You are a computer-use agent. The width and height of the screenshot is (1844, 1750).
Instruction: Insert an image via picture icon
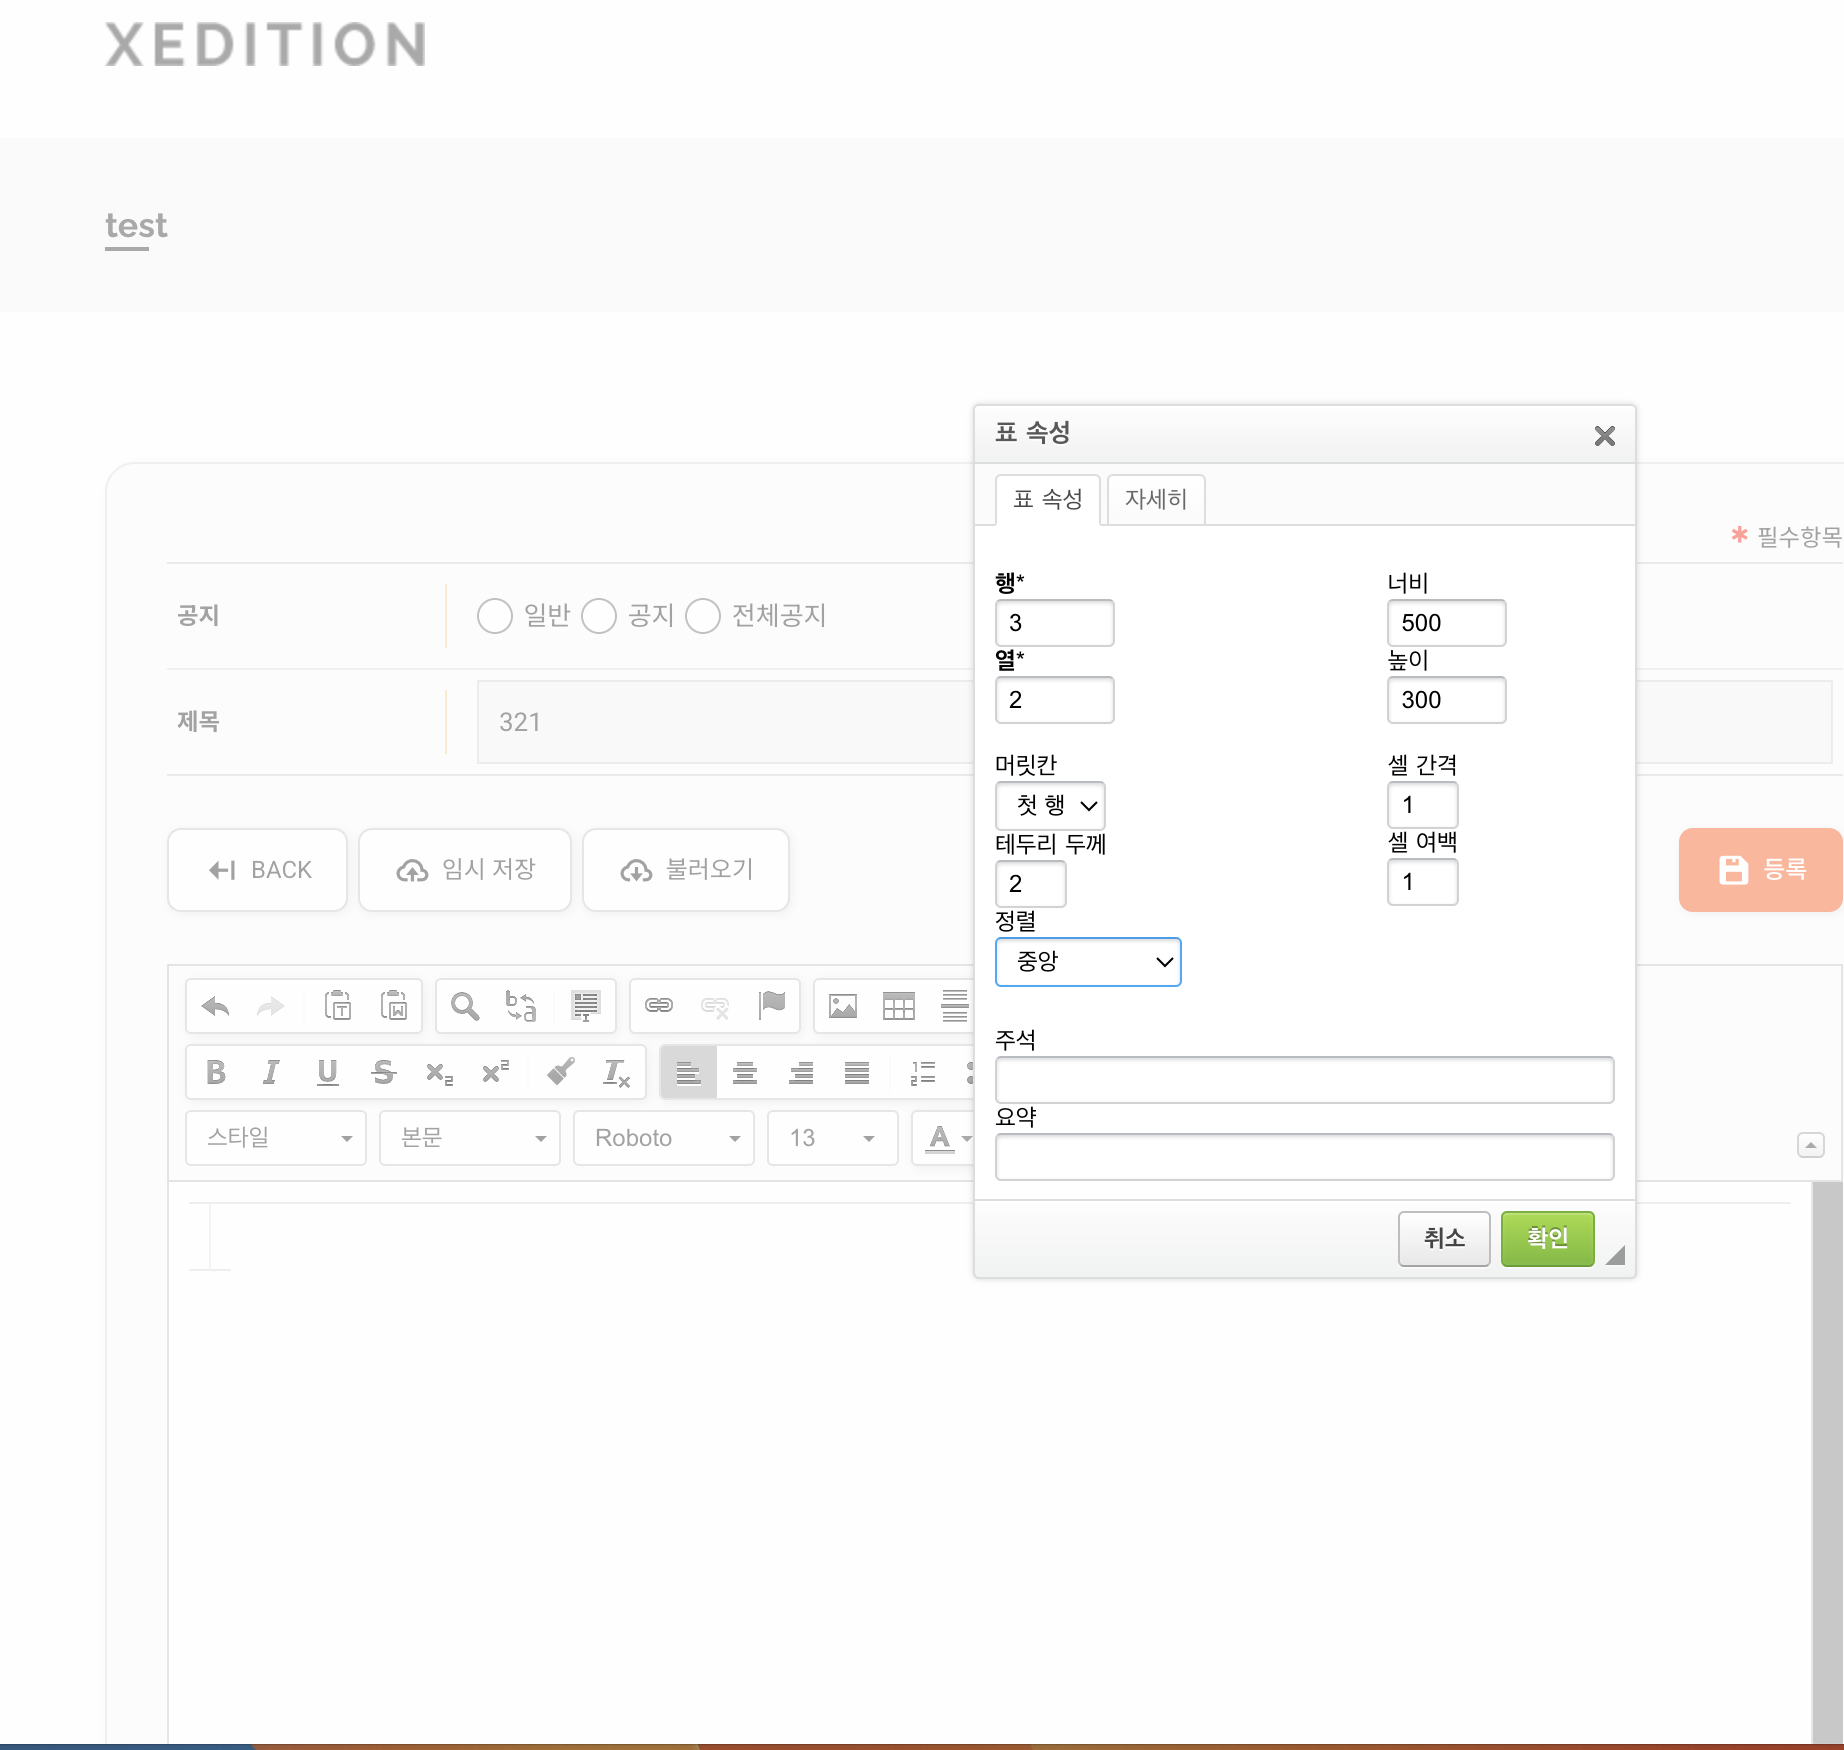[x=843, y=1006]
